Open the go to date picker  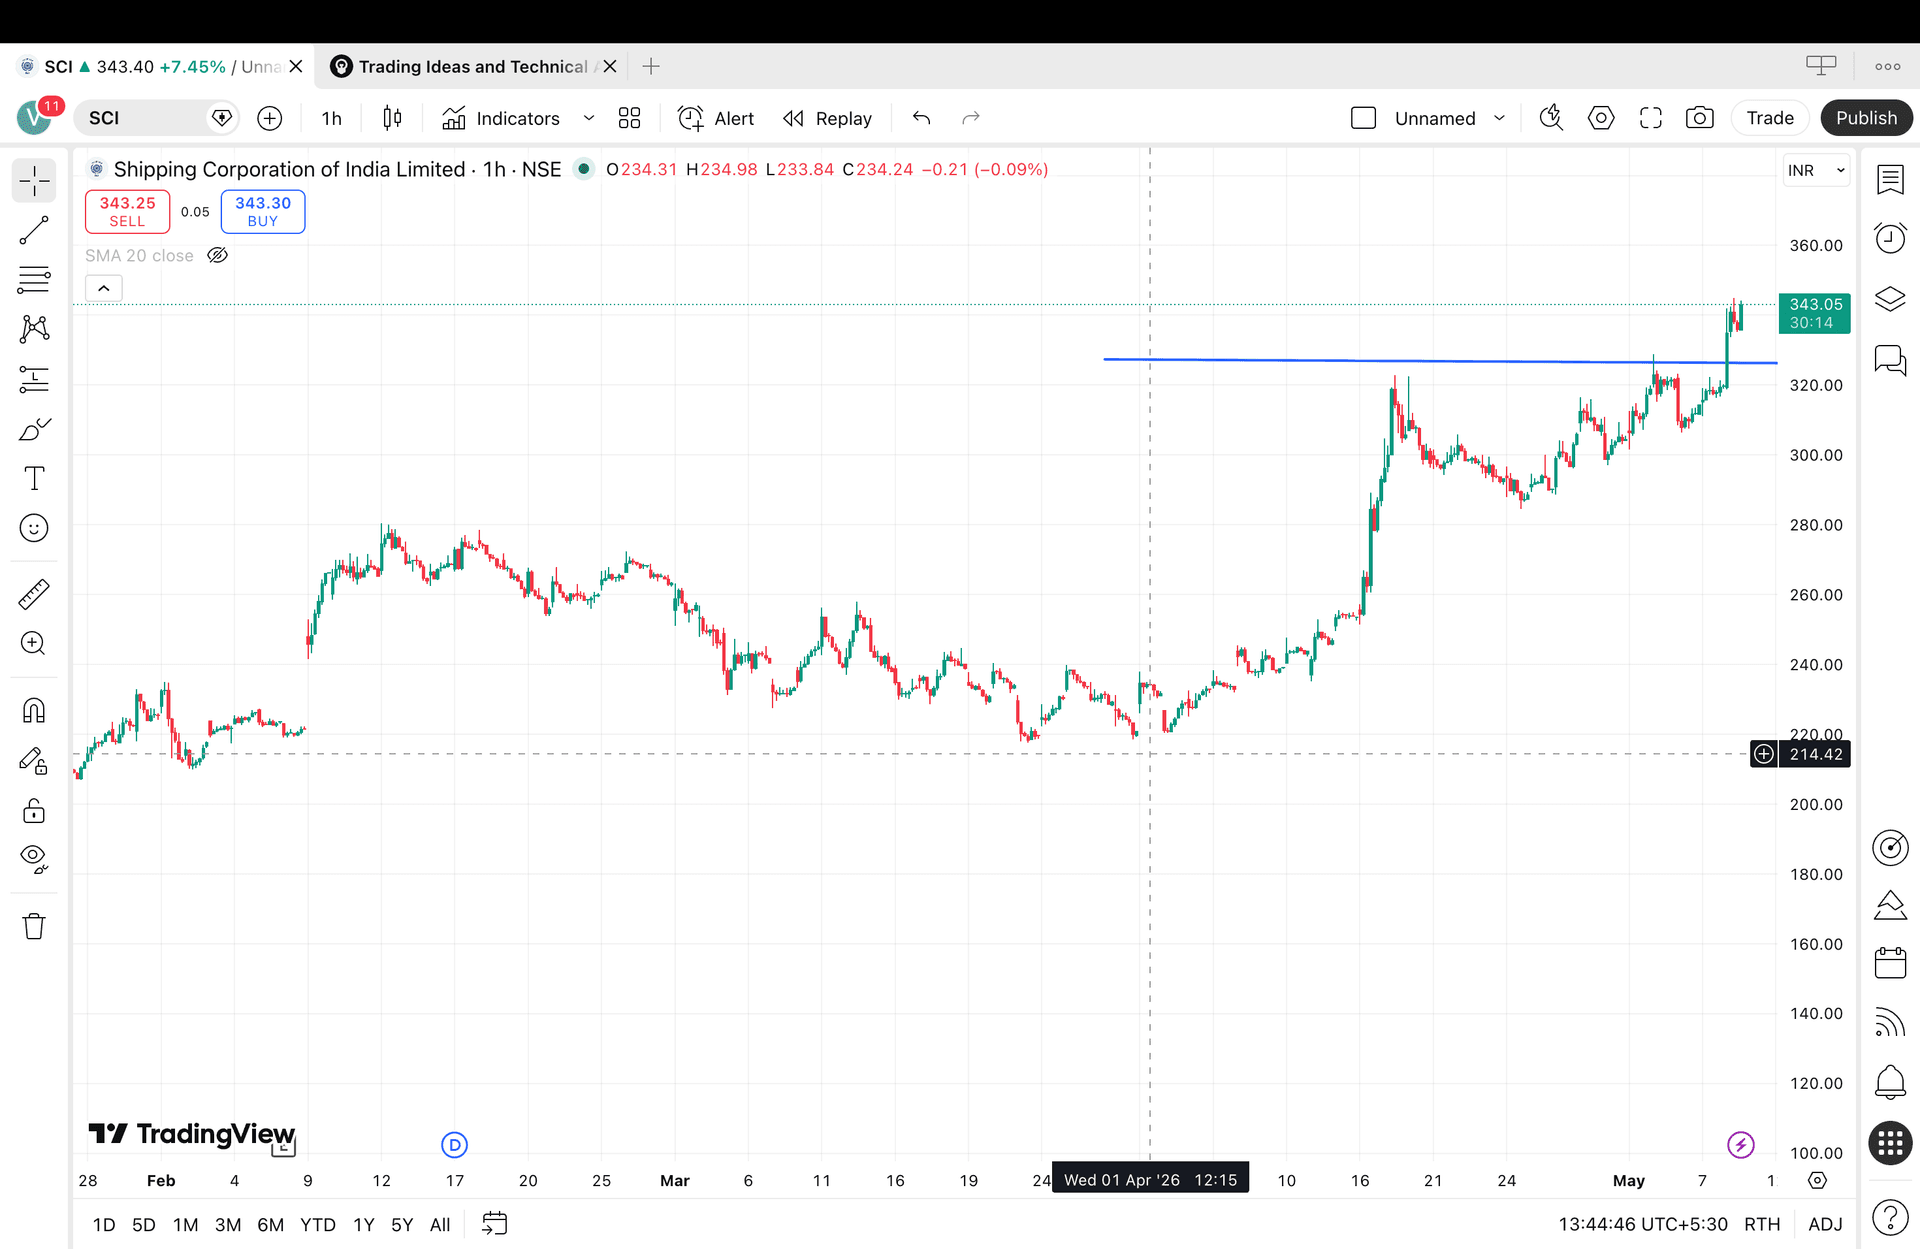click(495, 1223)
